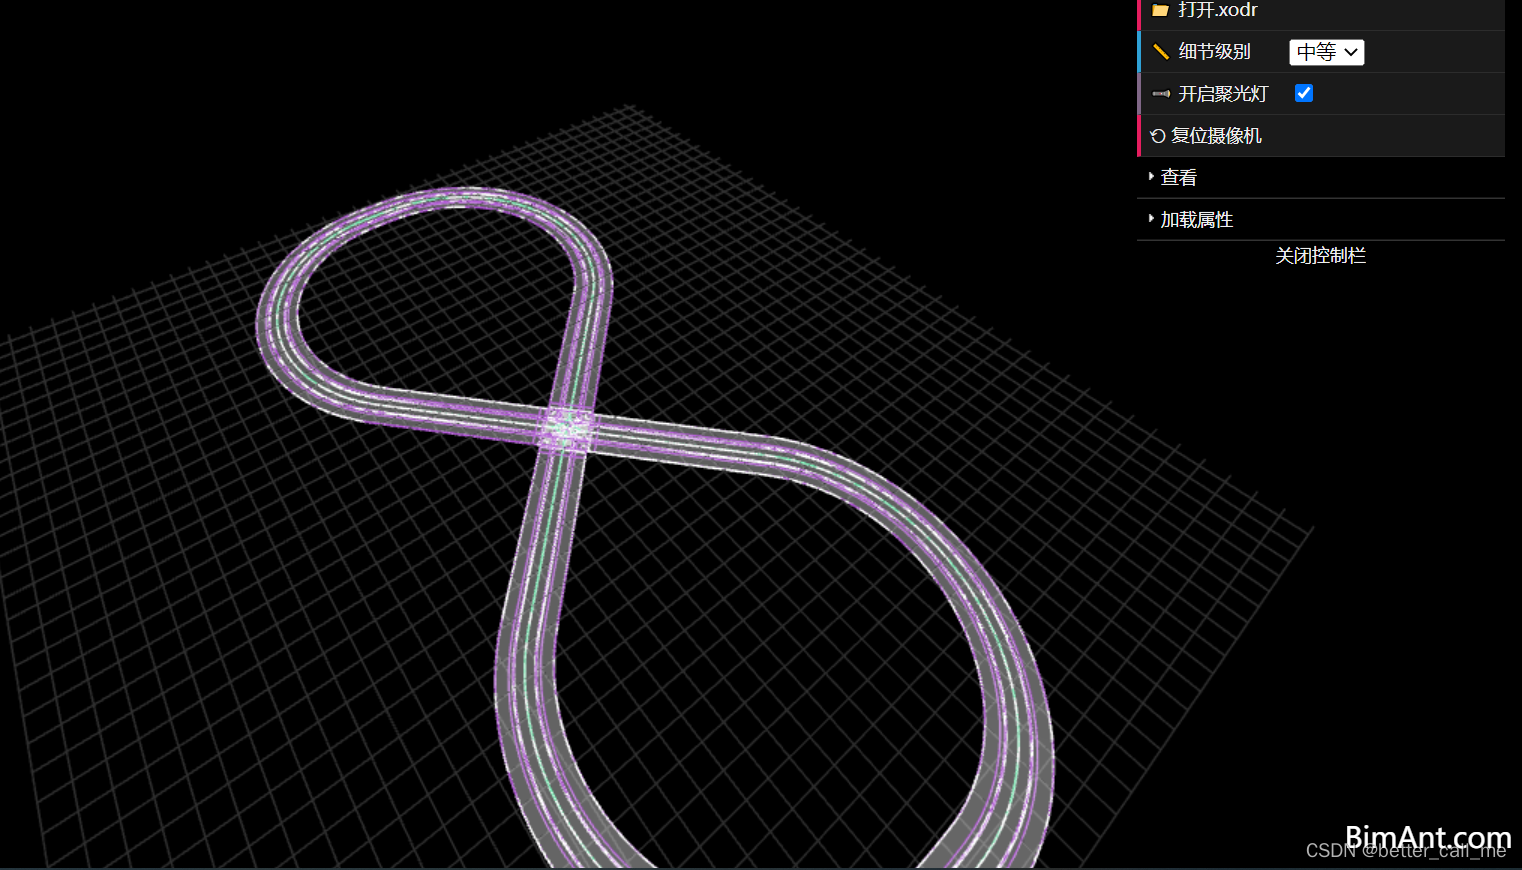Open an .xodr file via 打开.xodr

click(1321, 13)
